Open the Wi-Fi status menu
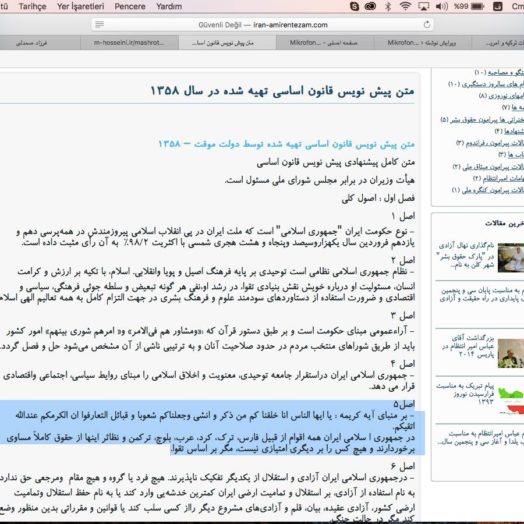This screenshot has width=524, height=524. (x=405, y=6)
